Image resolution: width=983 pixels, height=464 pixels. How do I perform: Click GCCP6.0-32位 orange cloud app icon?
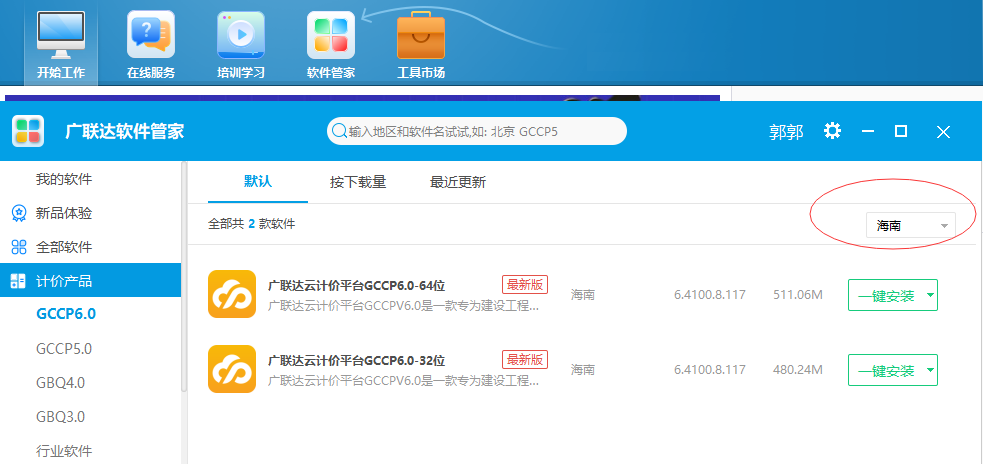[232, 369]
